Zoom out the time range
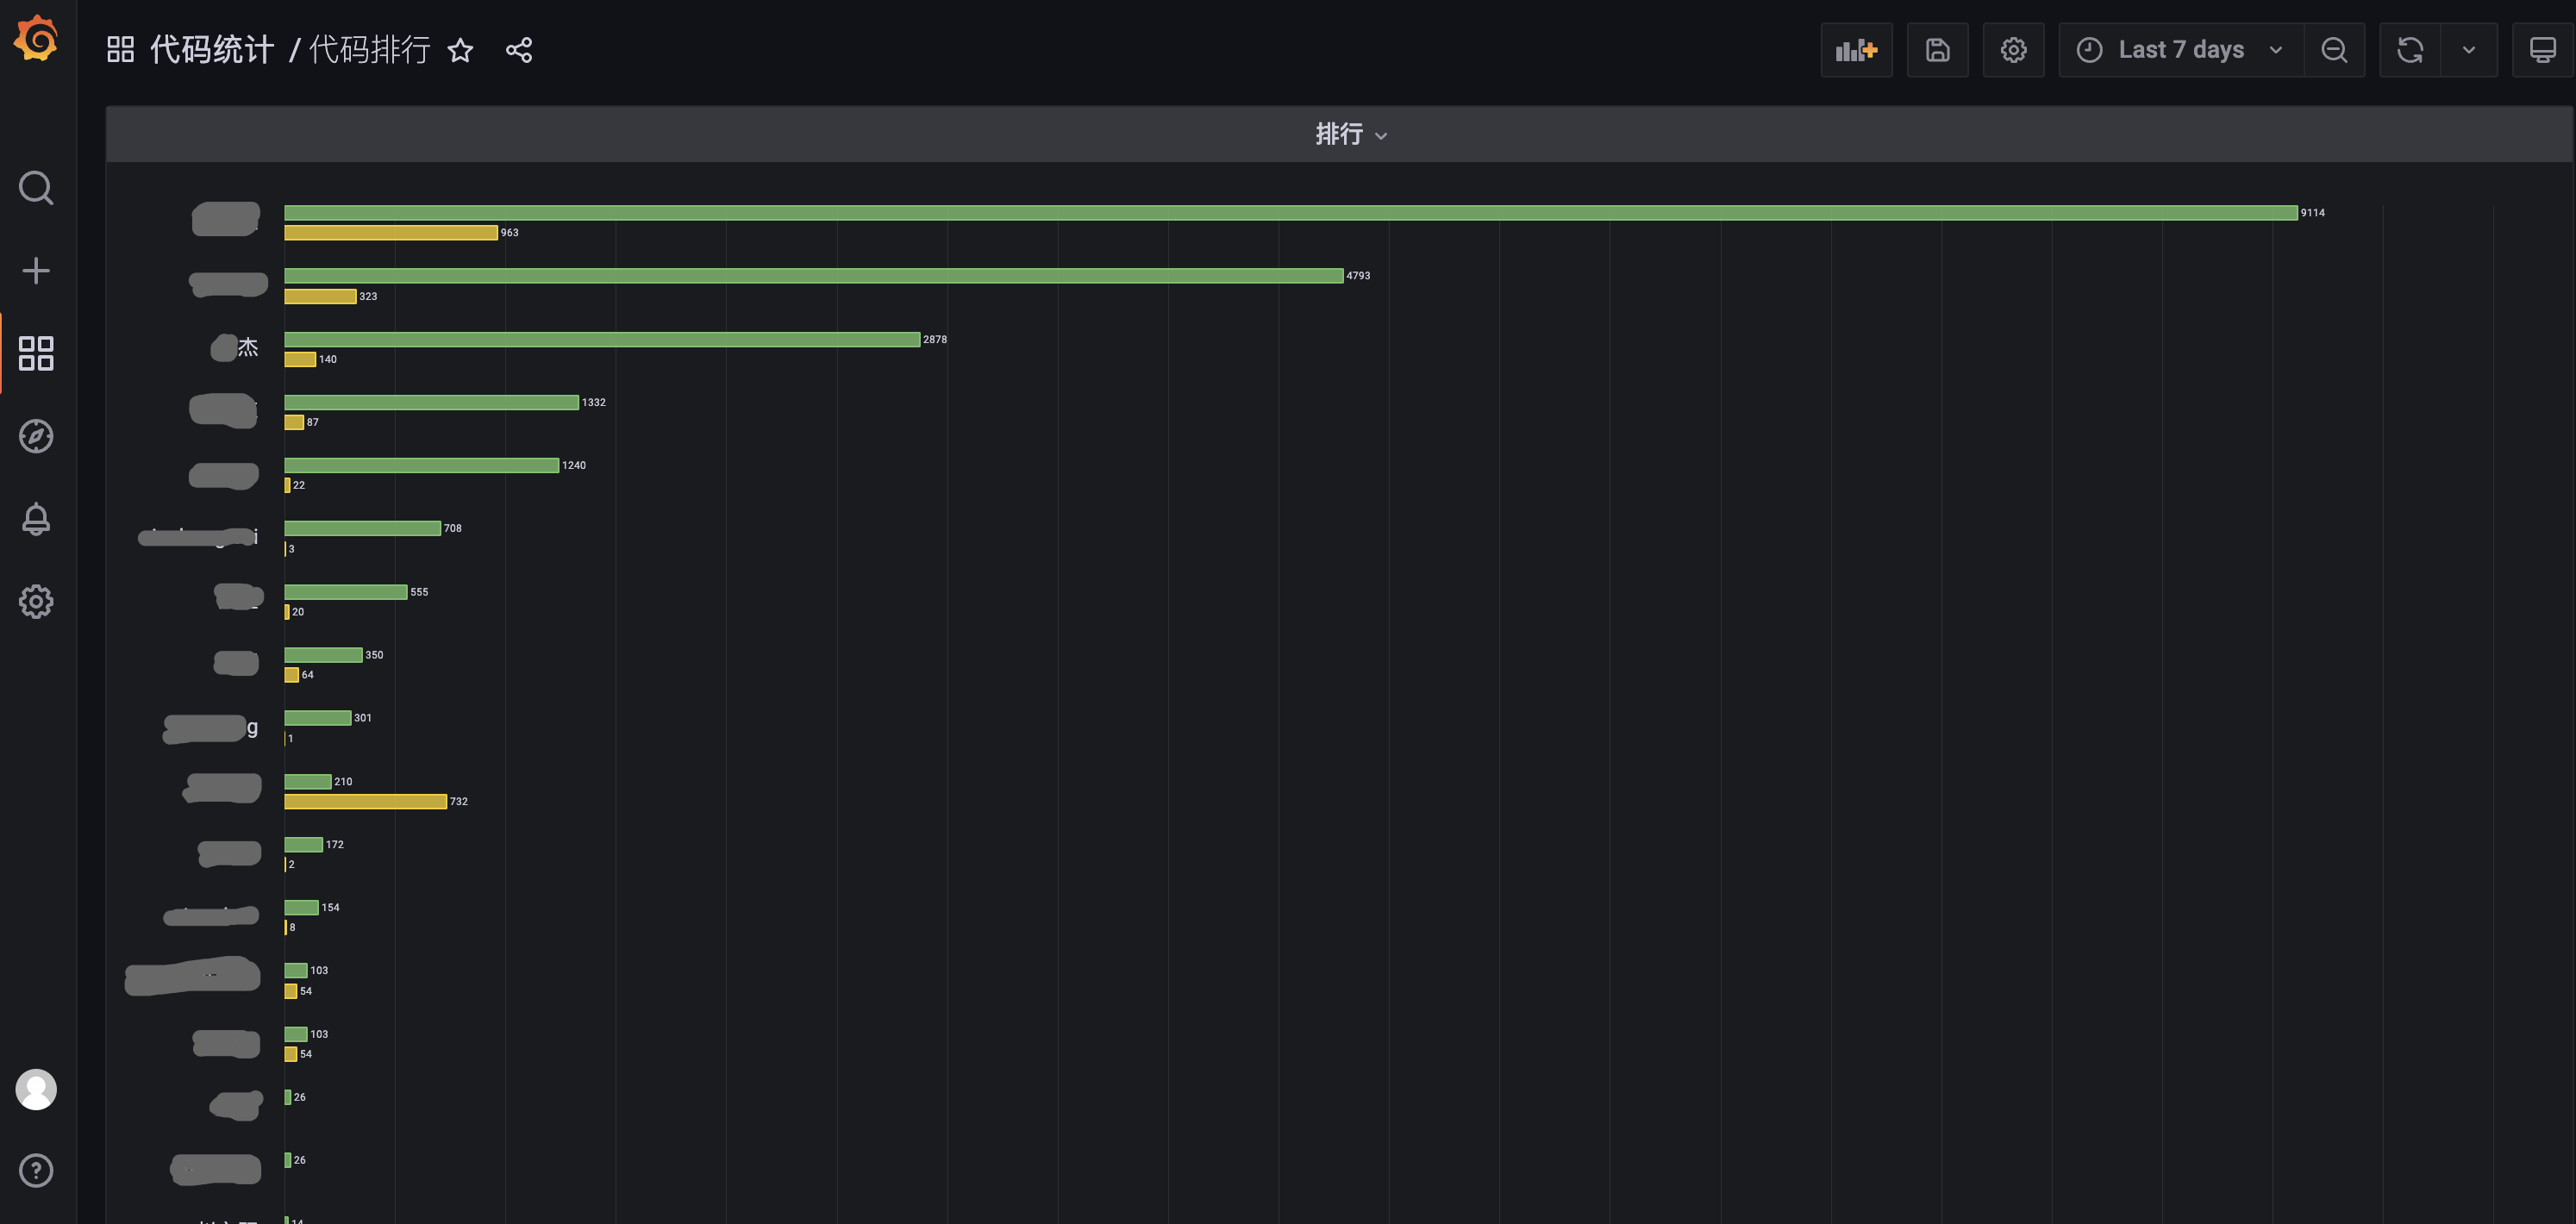This screenshot has height=1224, width=2576. coord(2334,50)
